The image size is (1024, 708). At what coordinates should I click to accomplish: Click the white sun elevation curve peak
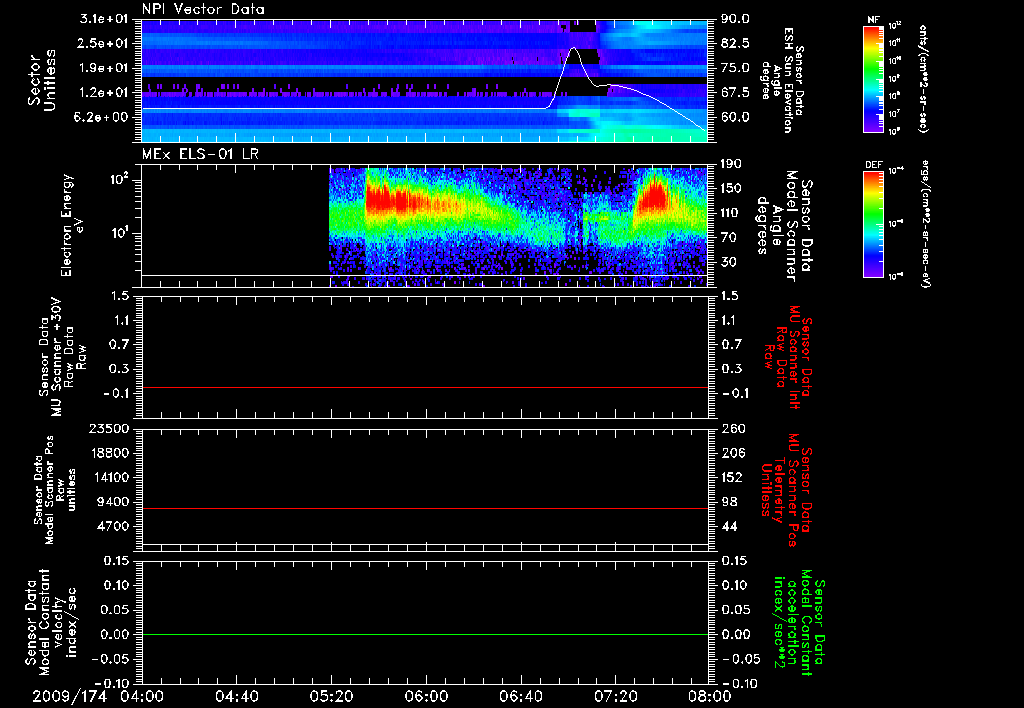(573, 48)
